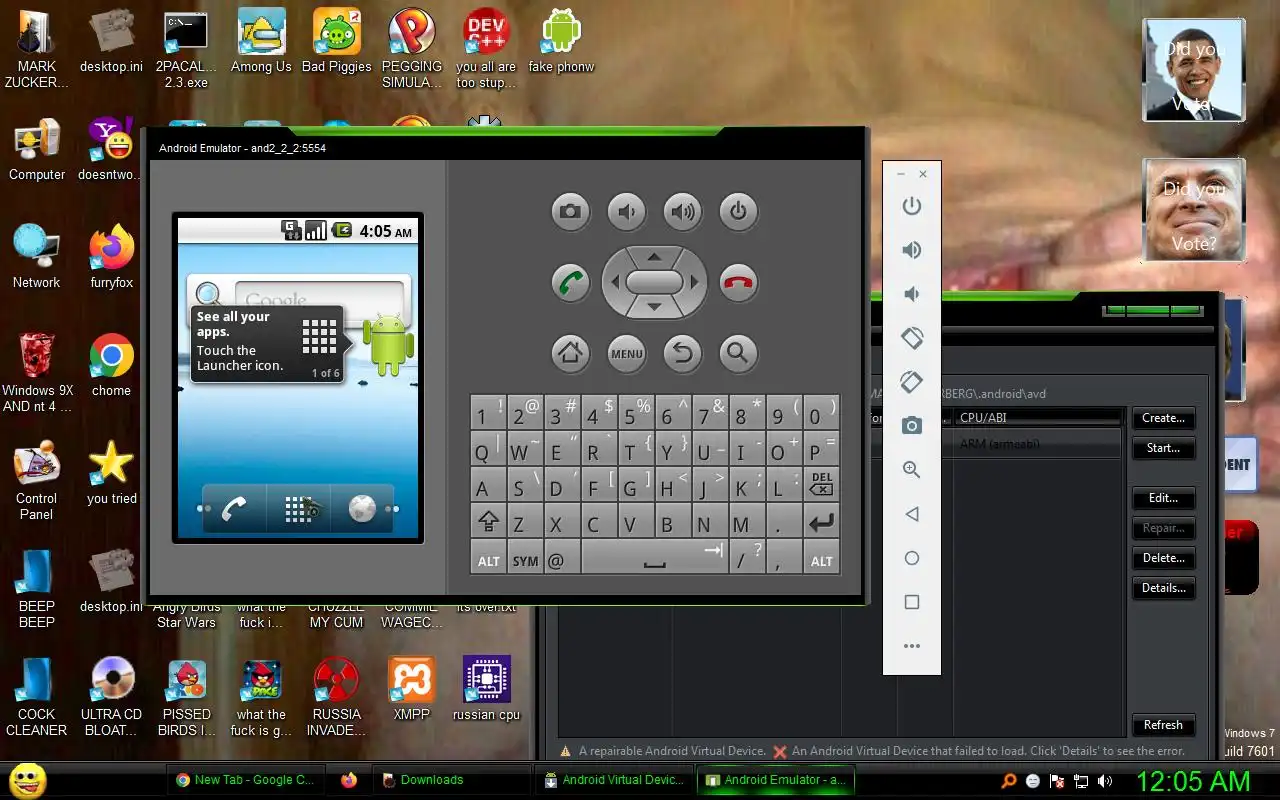
Task: Open the chome desktop shortcut
Action: 111,365
